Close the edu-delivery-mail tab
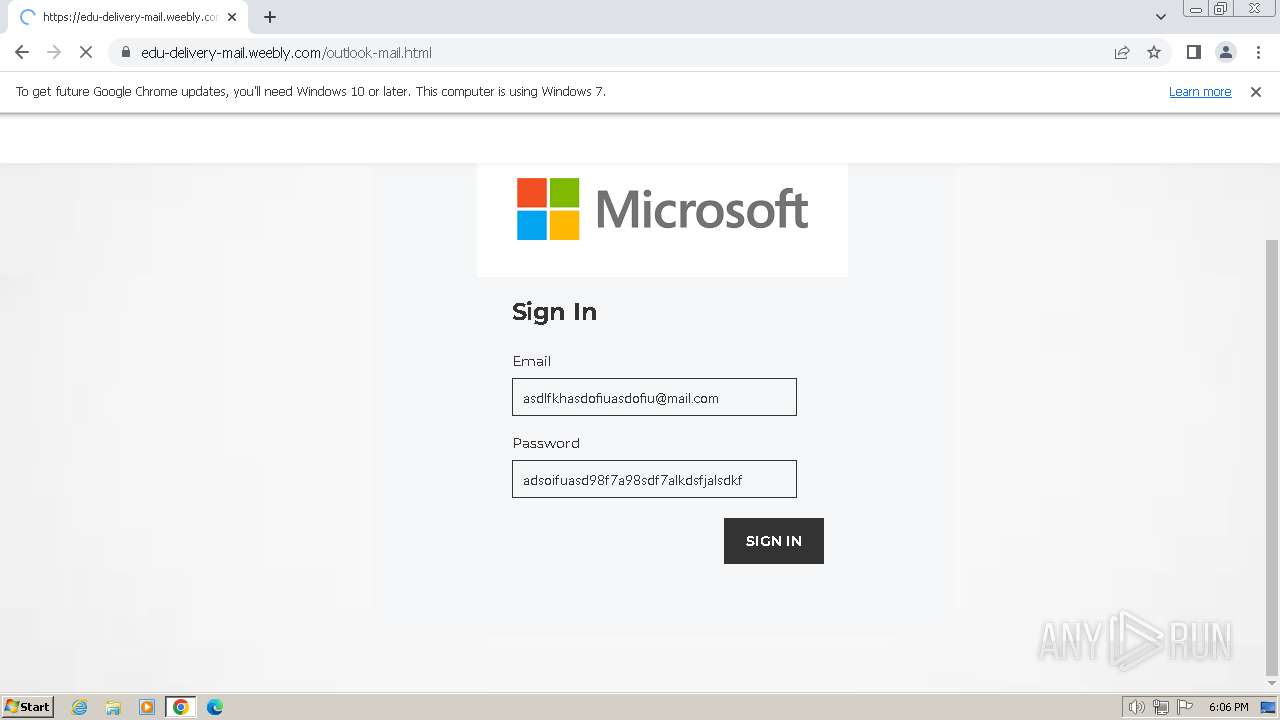 232,17
